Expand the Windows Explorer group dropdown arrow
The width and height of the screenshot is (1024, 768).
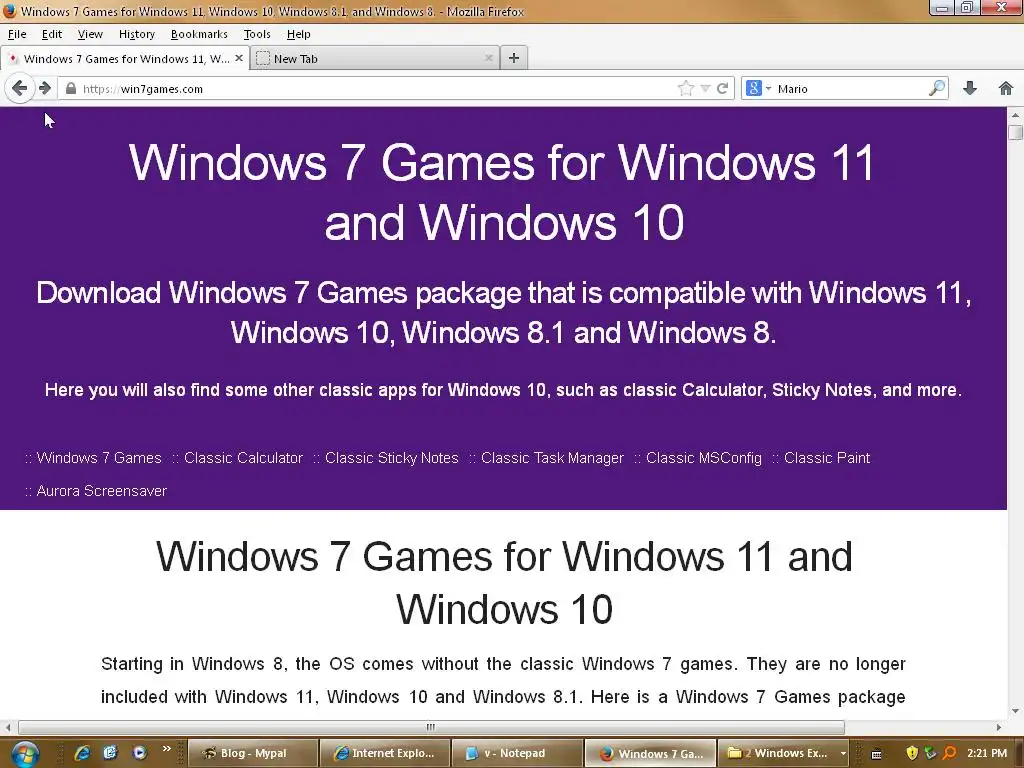(x=843, y=753)
